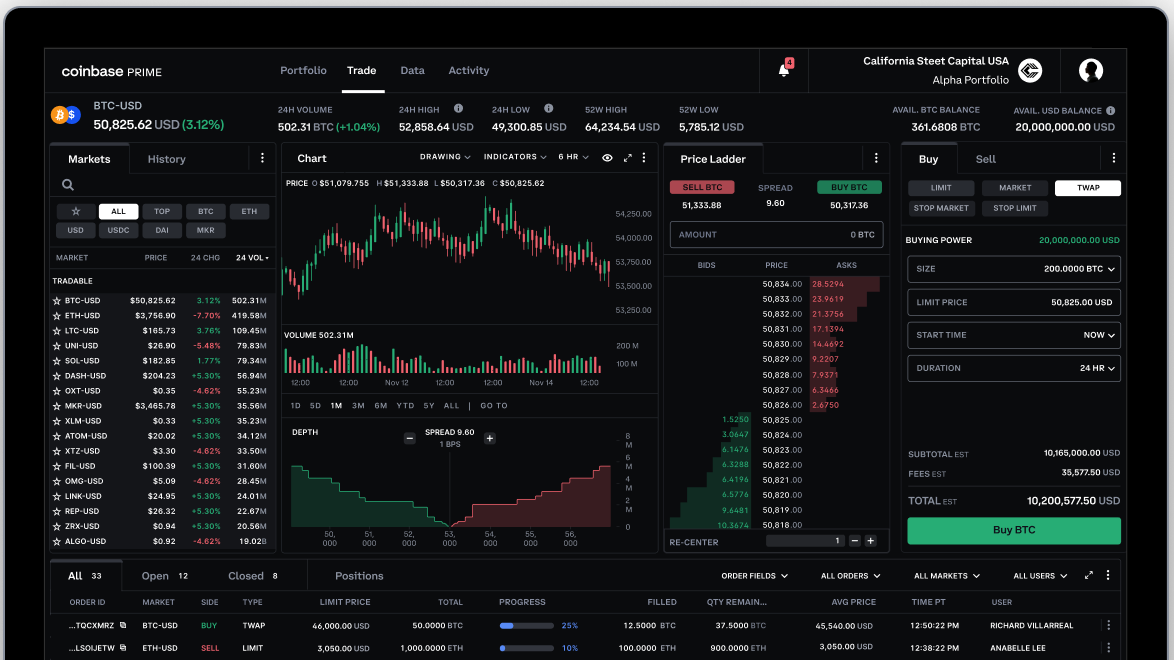
Task: Zoom out depth chart with minus
Action: (x=410, y=438)
